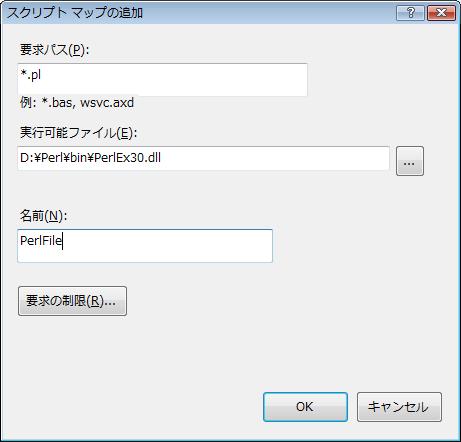This screenshot has height=442, width=461.
Task: Select the 実行可能ファイル(E): label
Action: [79, 133]
